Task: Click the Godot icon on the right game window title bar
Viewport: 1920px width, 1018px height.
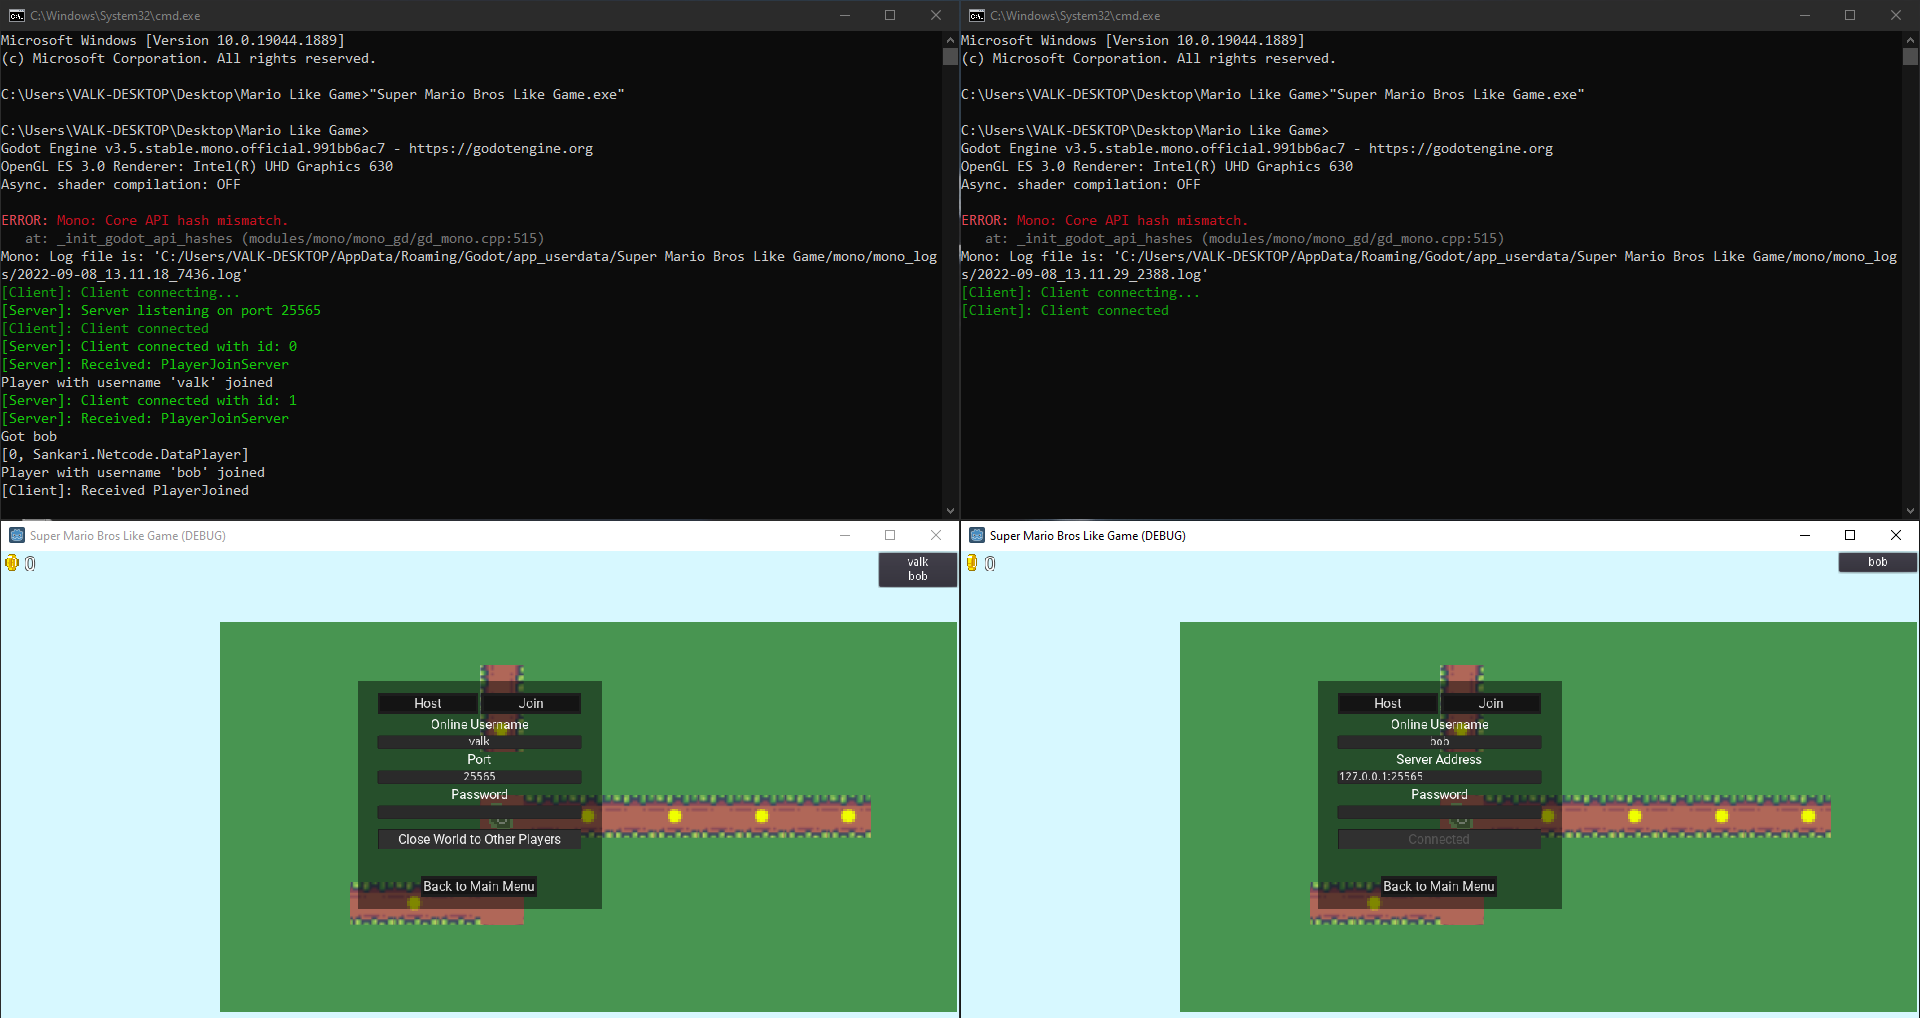Action: [x=975, y=535]
